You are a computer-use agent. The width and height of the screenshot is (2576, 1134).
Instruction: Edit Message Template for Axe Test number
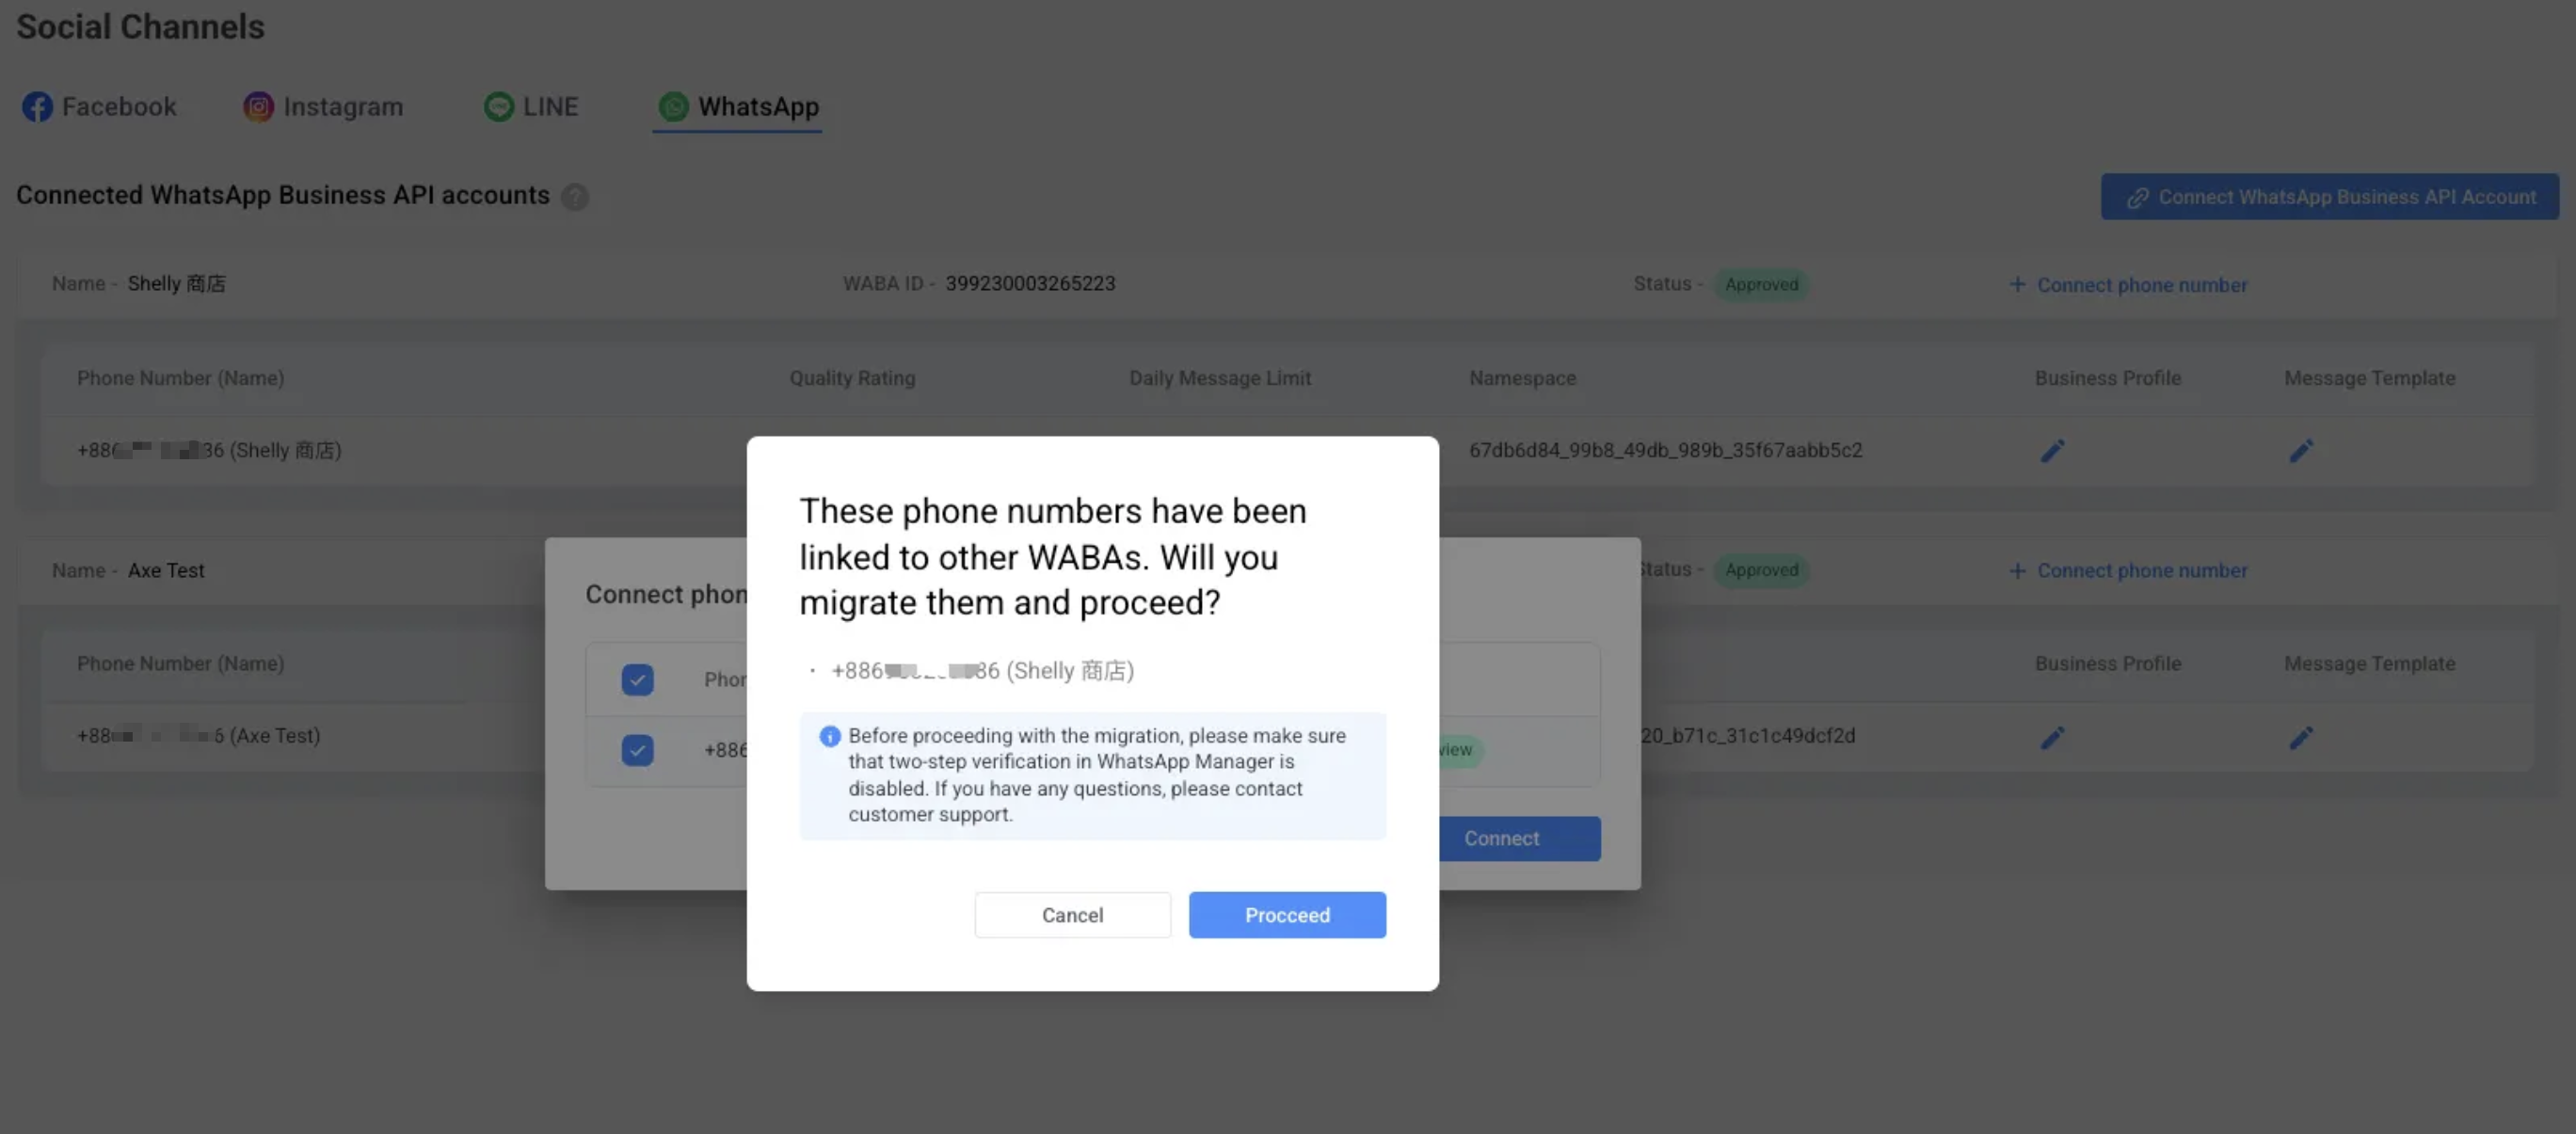pyautogui.click(x=2301, y=737)
